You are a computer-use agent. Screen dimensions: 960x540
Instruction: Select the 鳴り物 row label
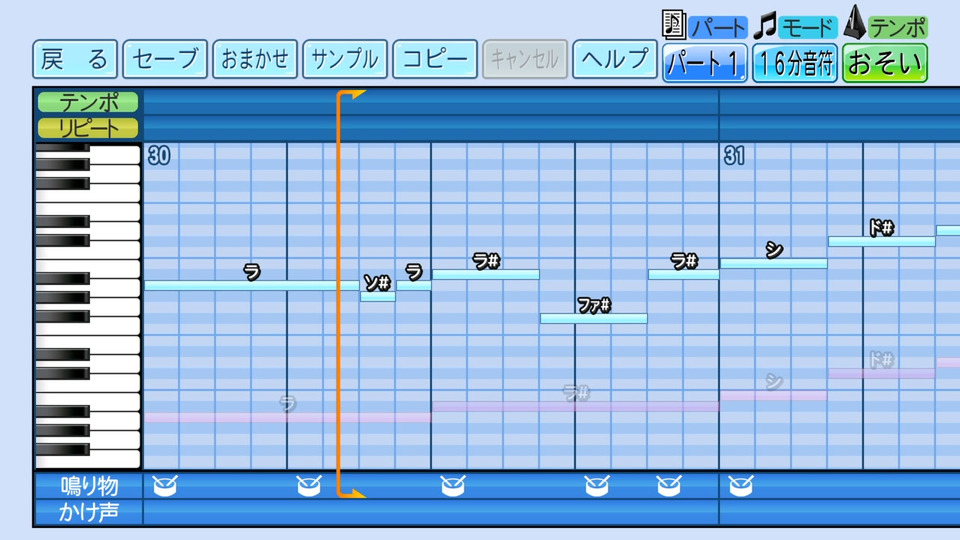pos(89,486)
